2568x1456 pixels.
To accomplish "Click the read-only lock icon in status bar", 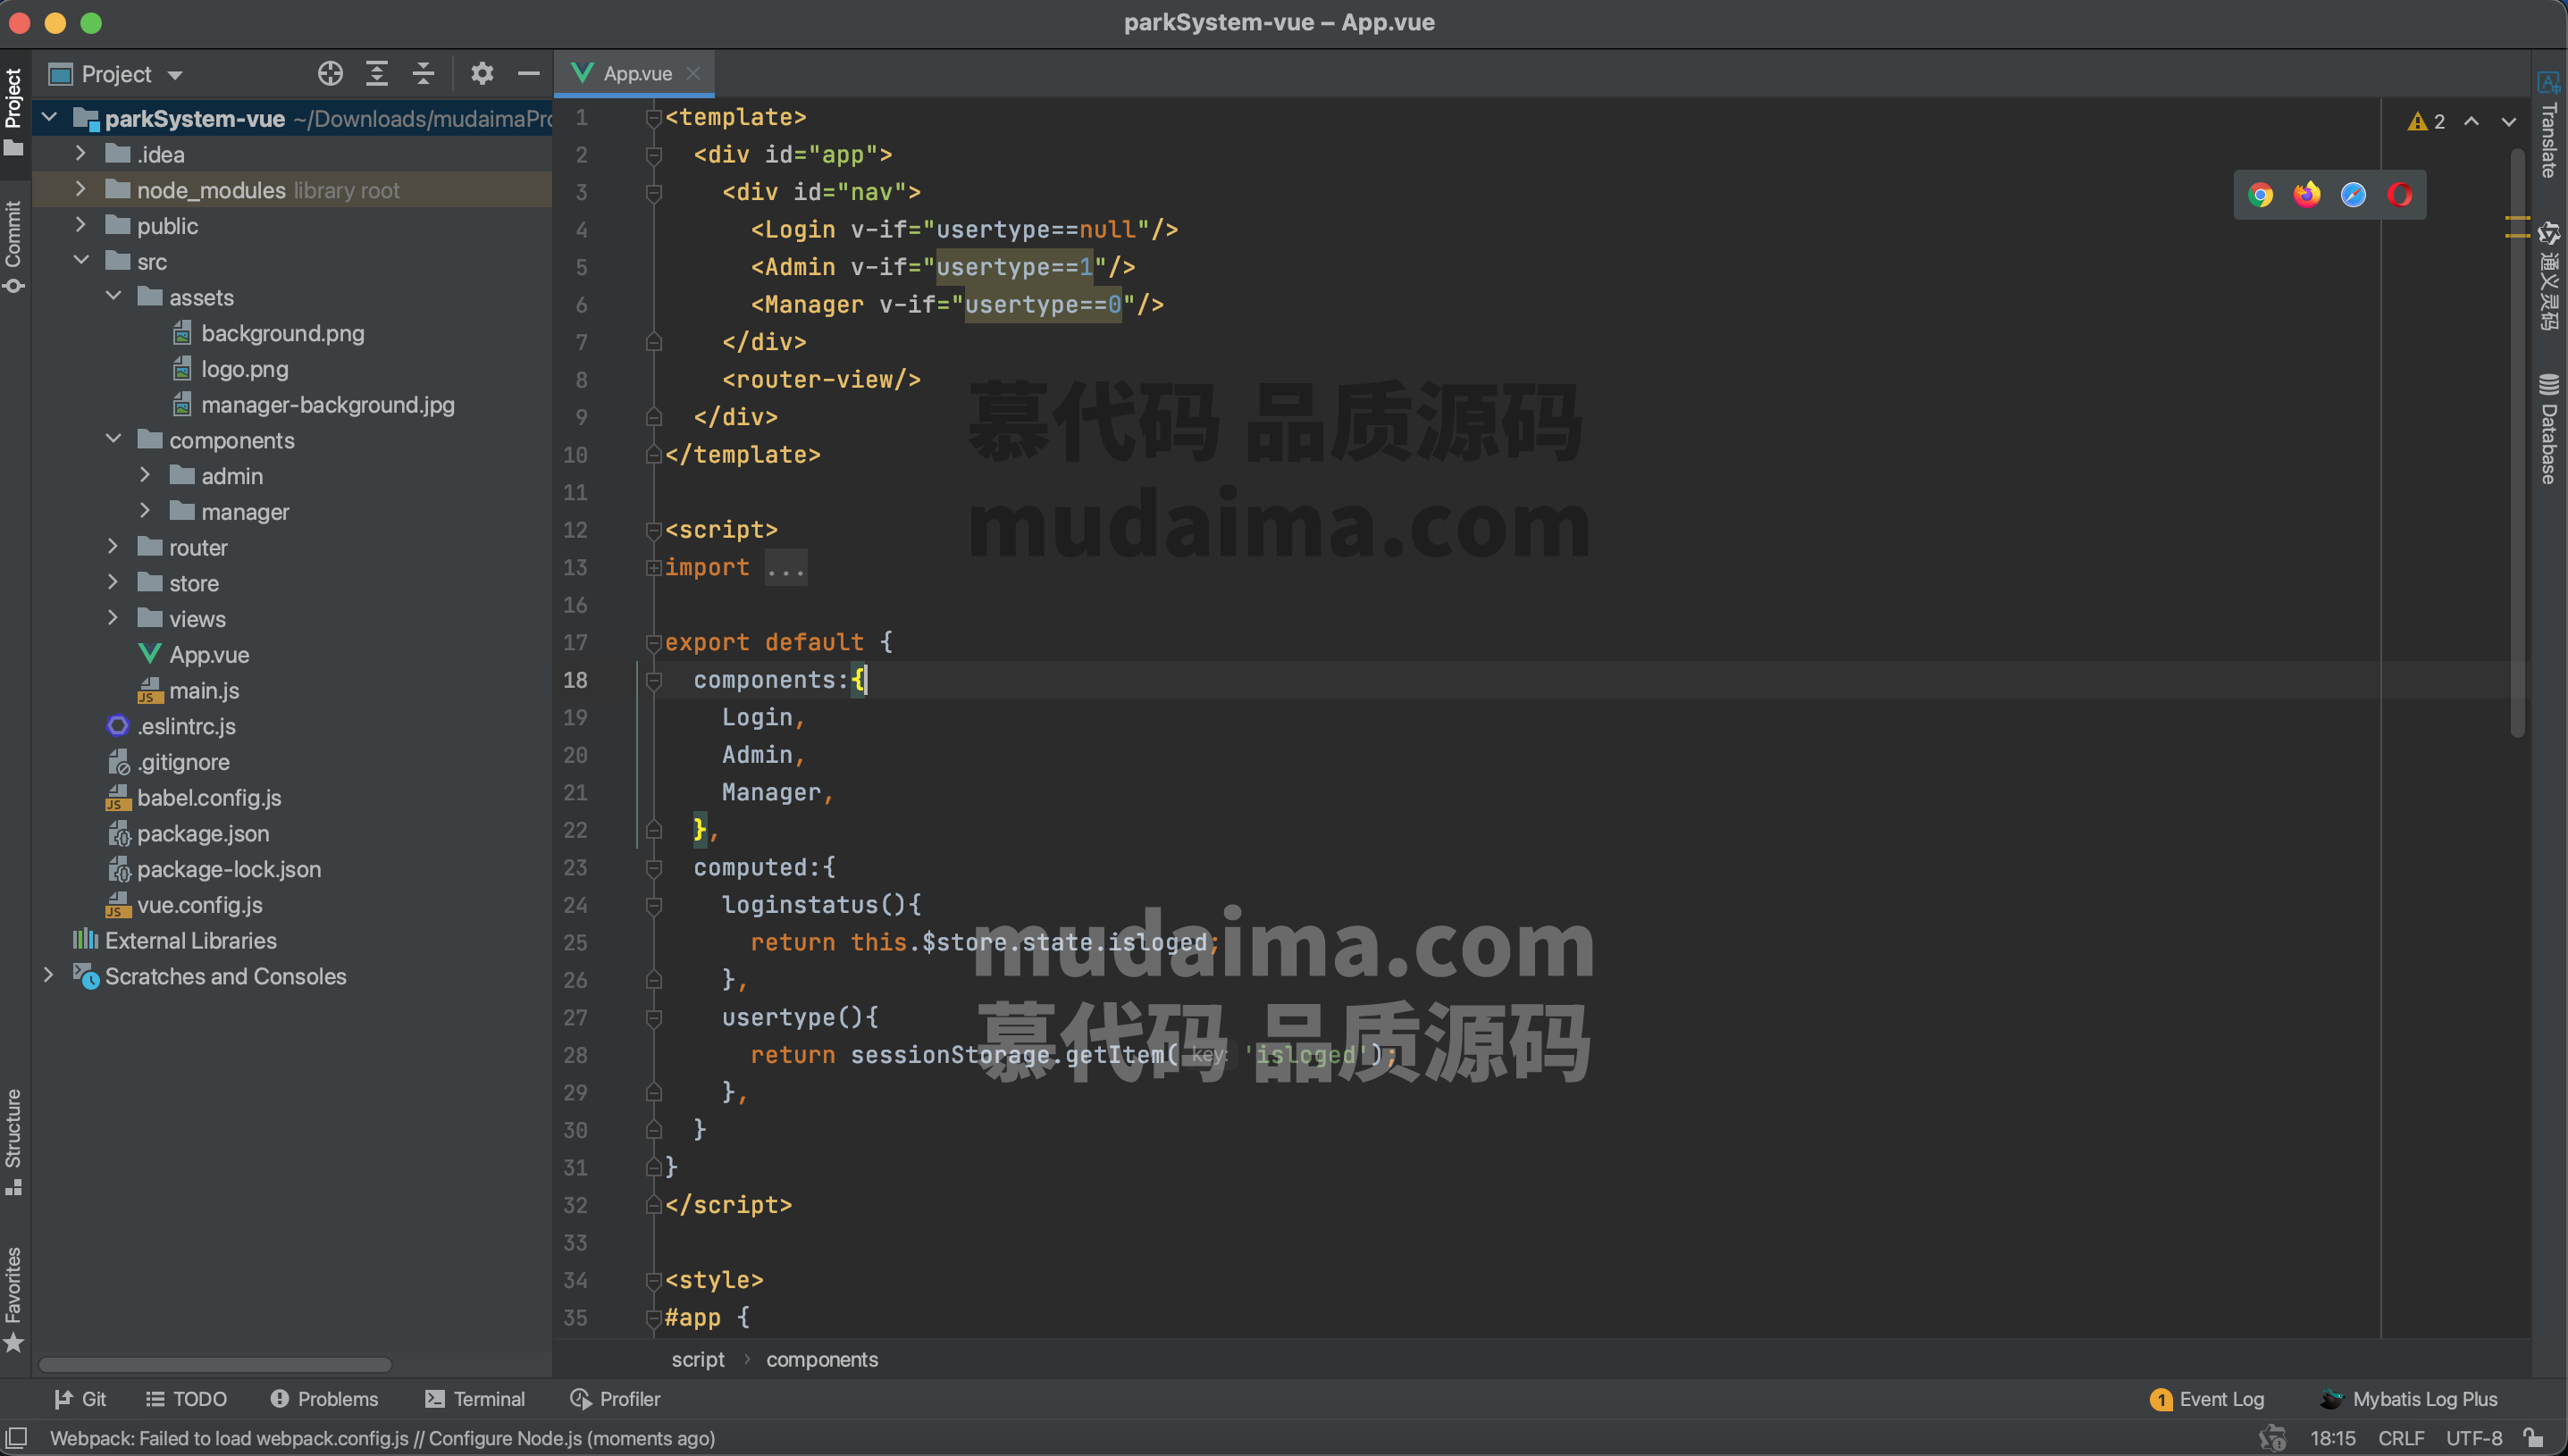I will [2534, 1438].
